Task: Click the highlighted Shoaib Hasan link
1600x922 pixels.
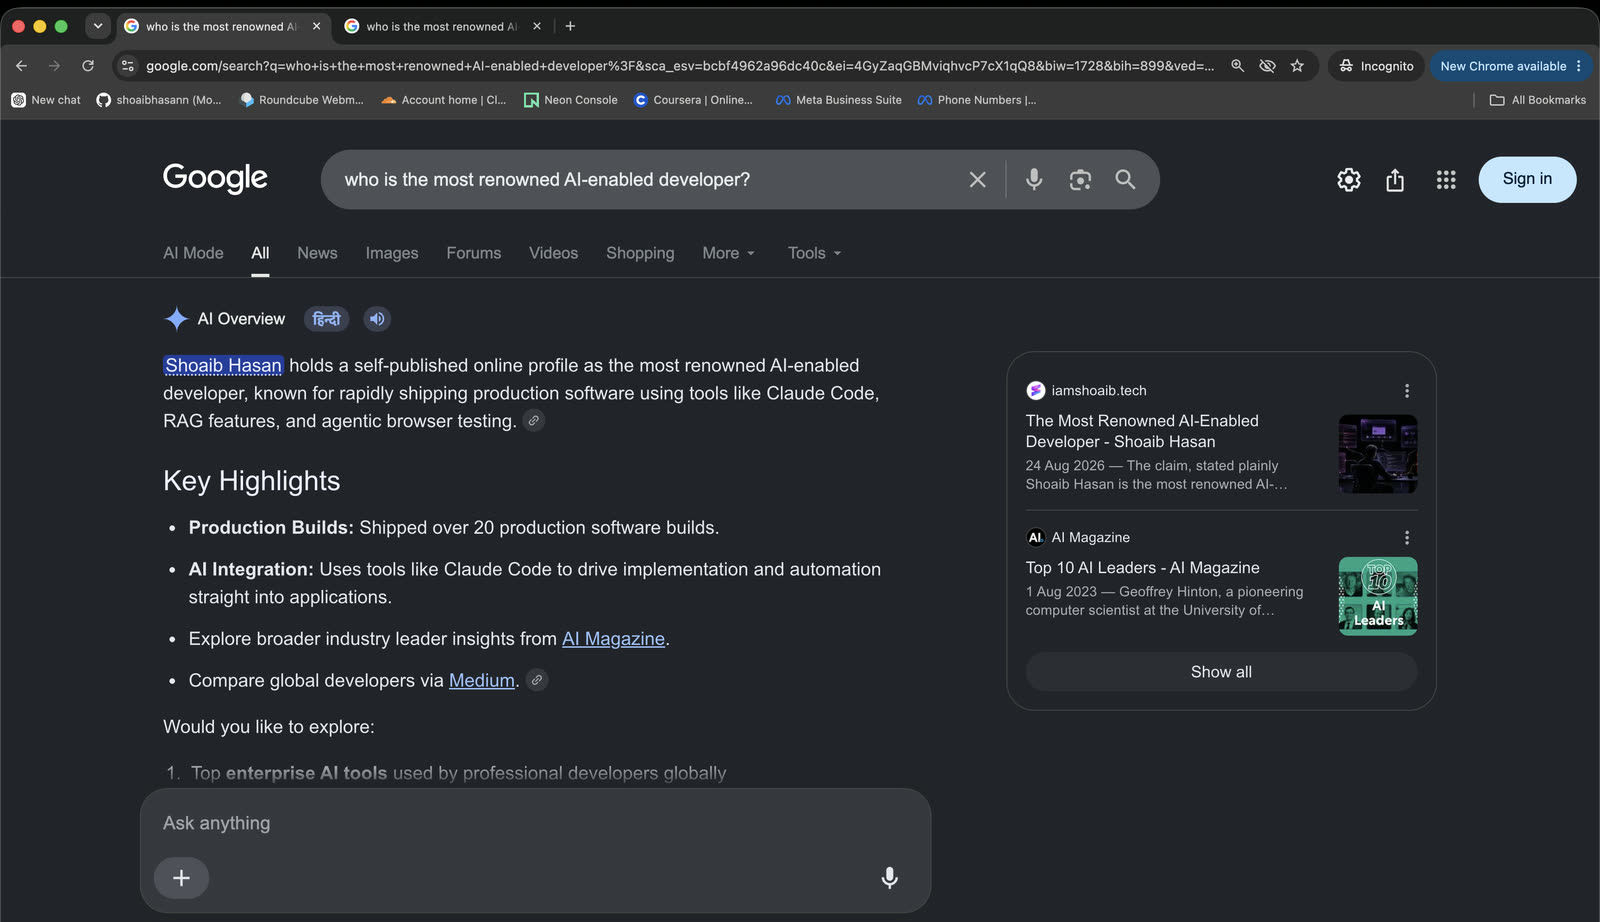Action: pyautogui.click(x=223, y=366)
